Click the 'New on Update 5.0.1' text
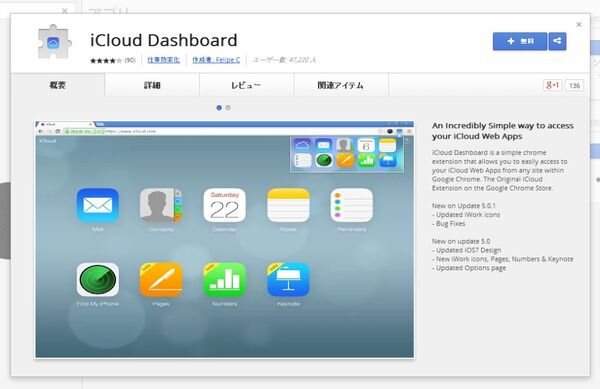Viewport: 600px width, 389px height. 463,206
